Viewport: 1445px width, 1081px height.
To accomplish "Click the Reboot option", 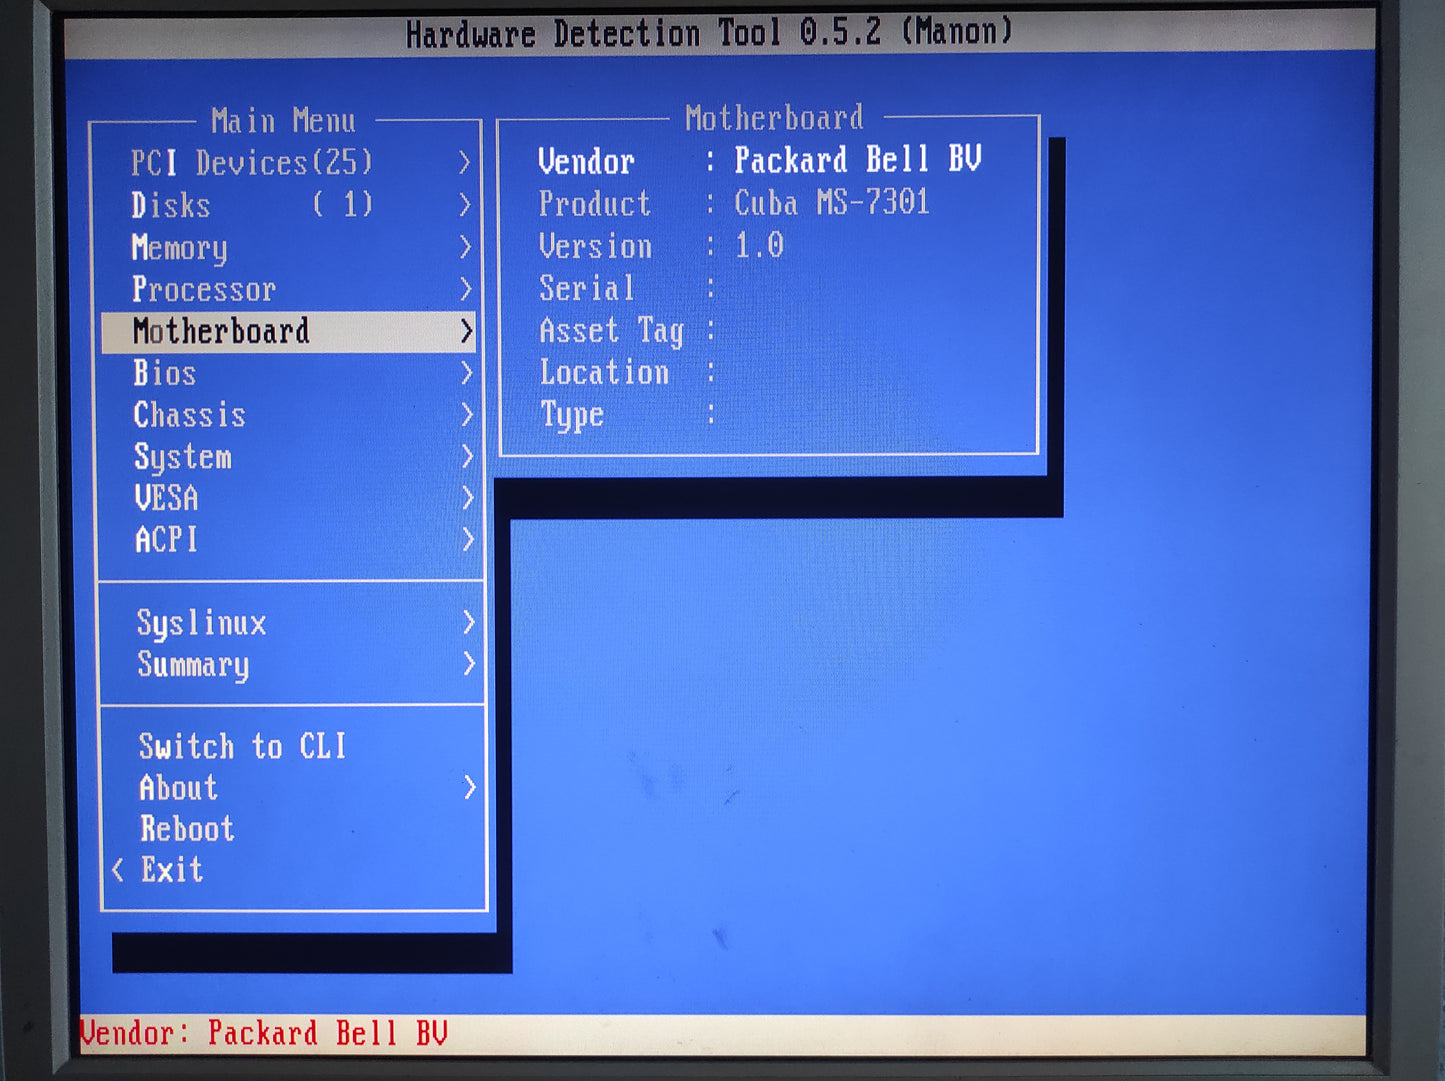I will [x=187, y=829].
